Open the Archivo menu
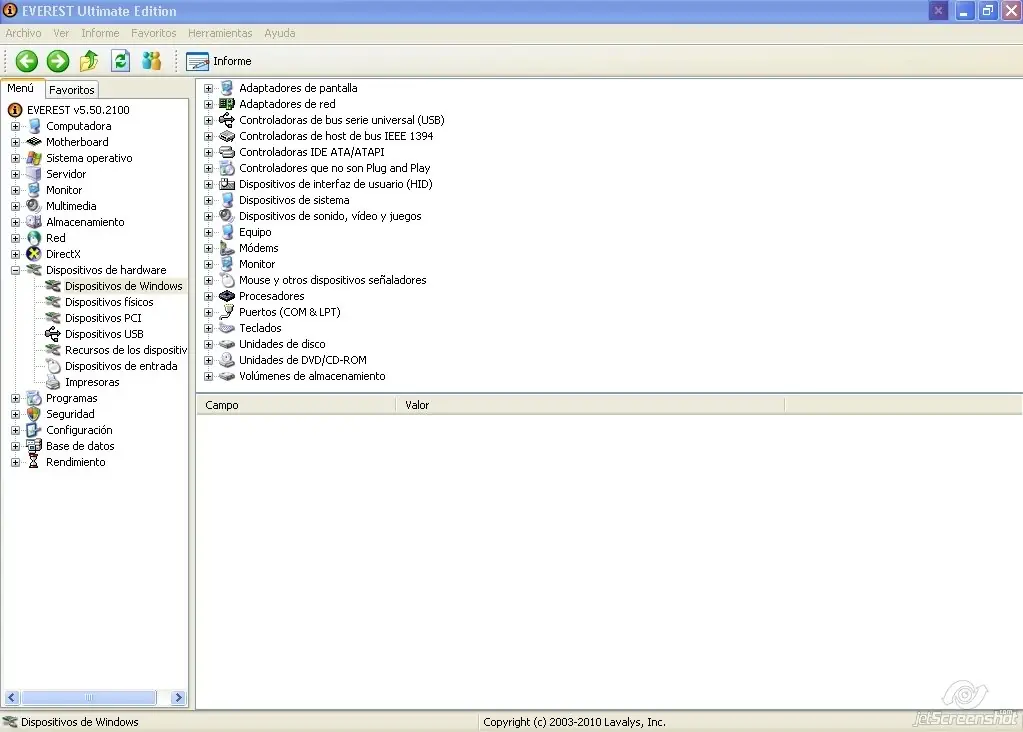Viewport: 1023px width, 732px height. [x=23, y=33]
